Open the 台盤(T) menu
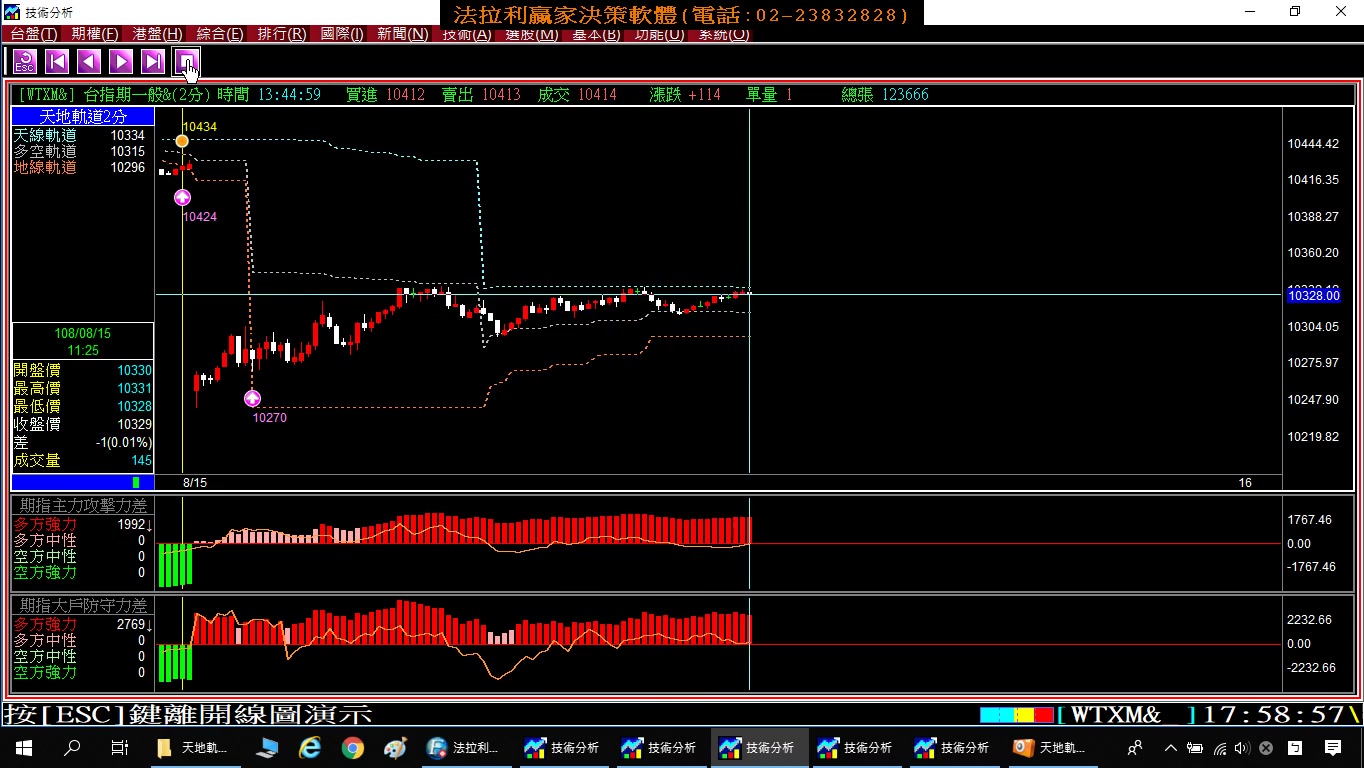Screen dimensions: 1364x768 34,34
